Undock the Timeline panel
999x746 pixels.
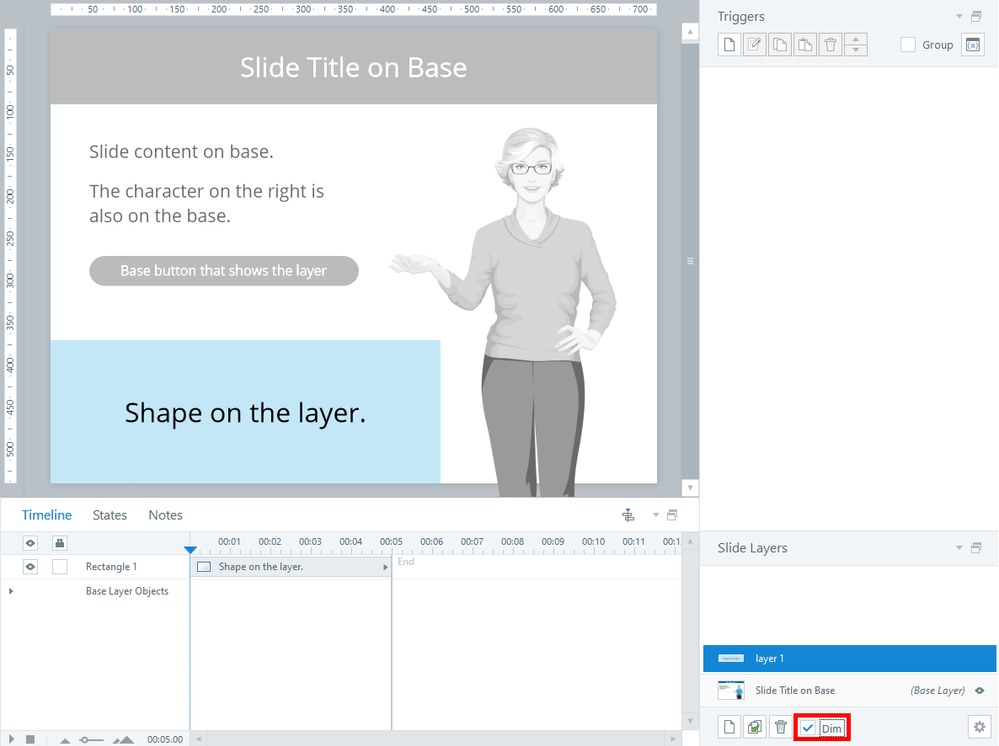[672, 515]
